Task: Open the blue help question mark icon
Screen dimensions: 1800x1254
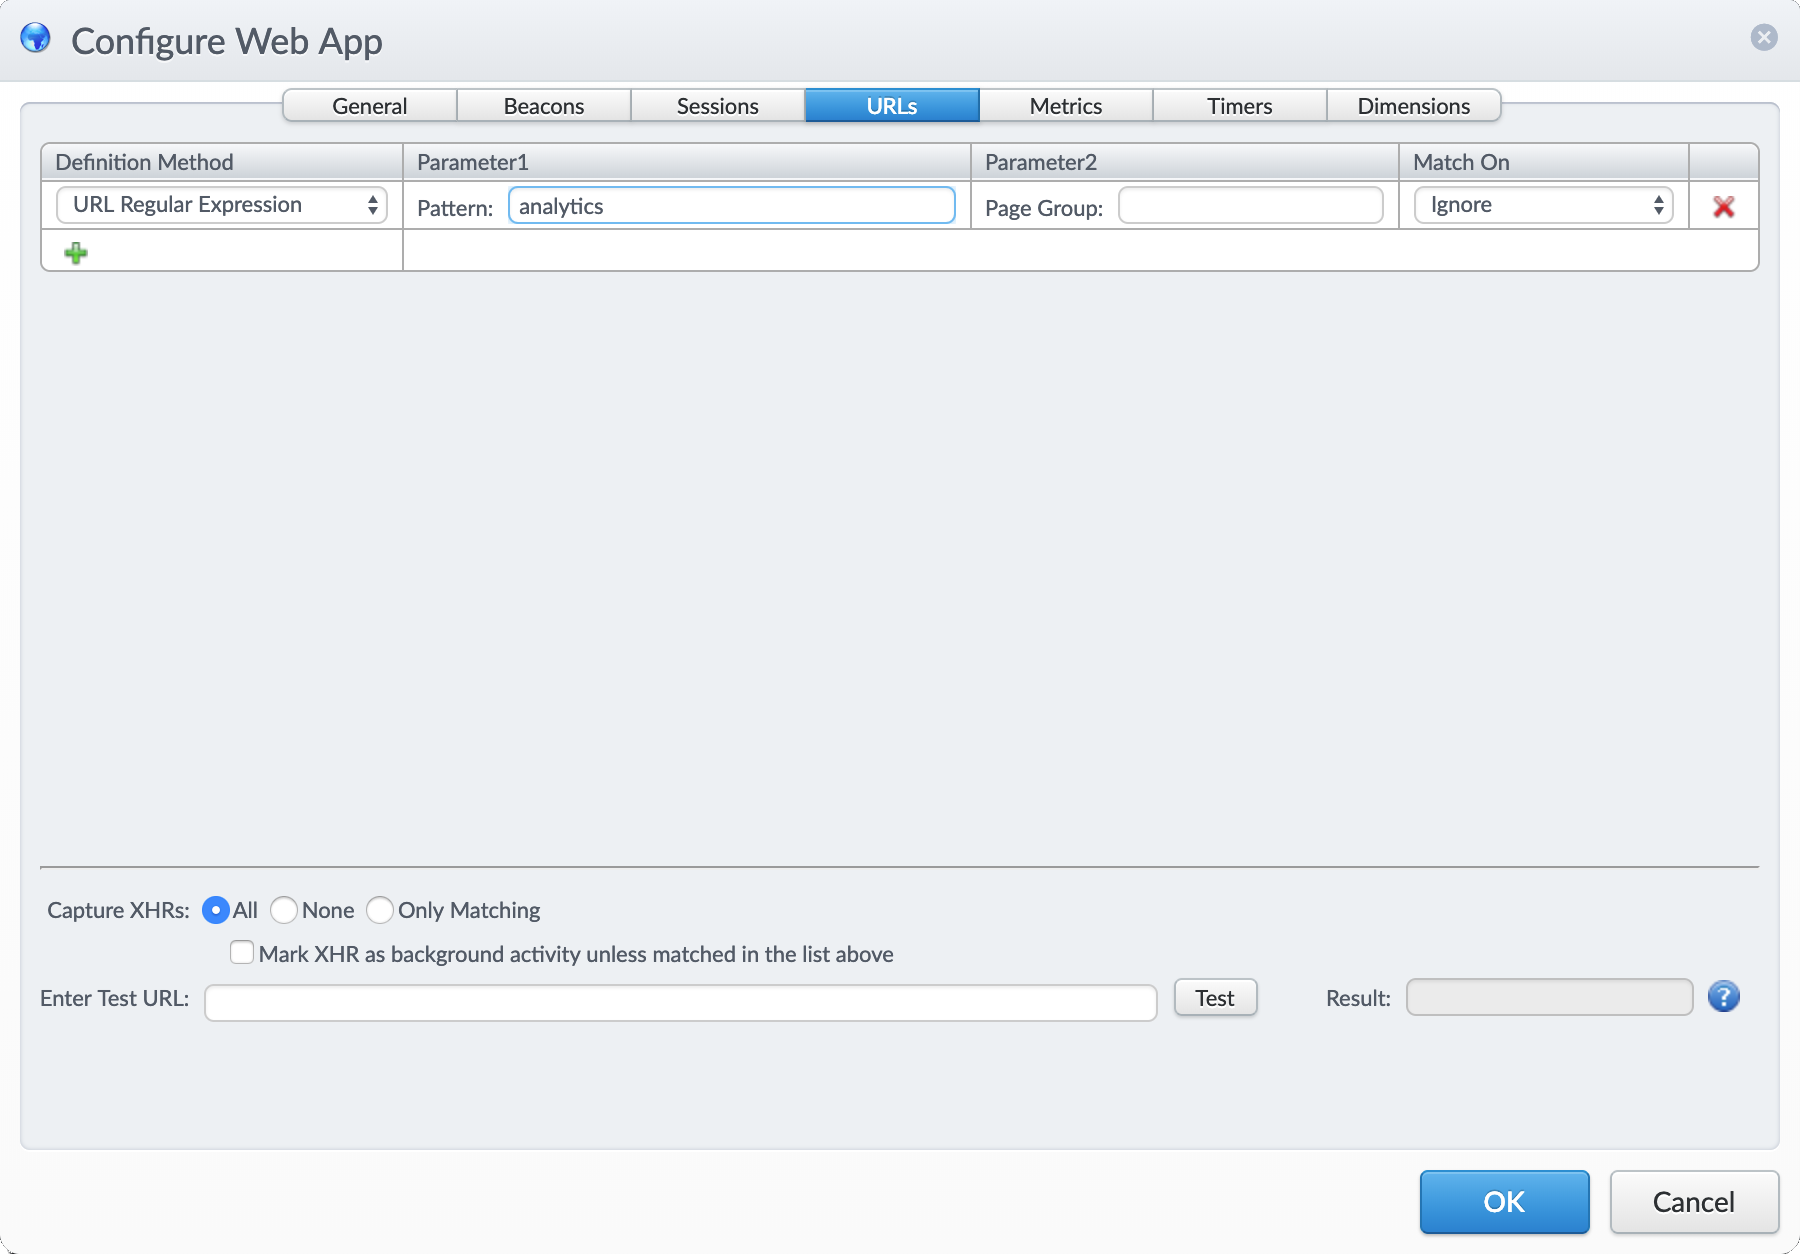Action: point(1723,997)
